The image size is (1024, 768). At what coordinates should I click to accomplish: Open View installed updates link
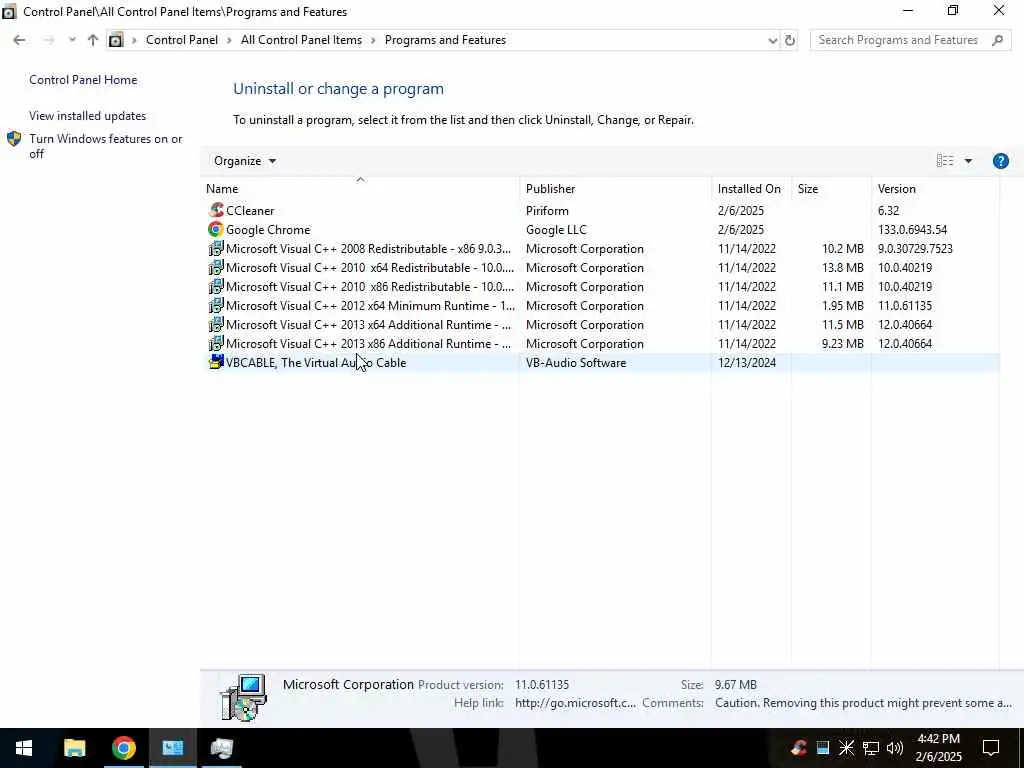tap(88, 116)
